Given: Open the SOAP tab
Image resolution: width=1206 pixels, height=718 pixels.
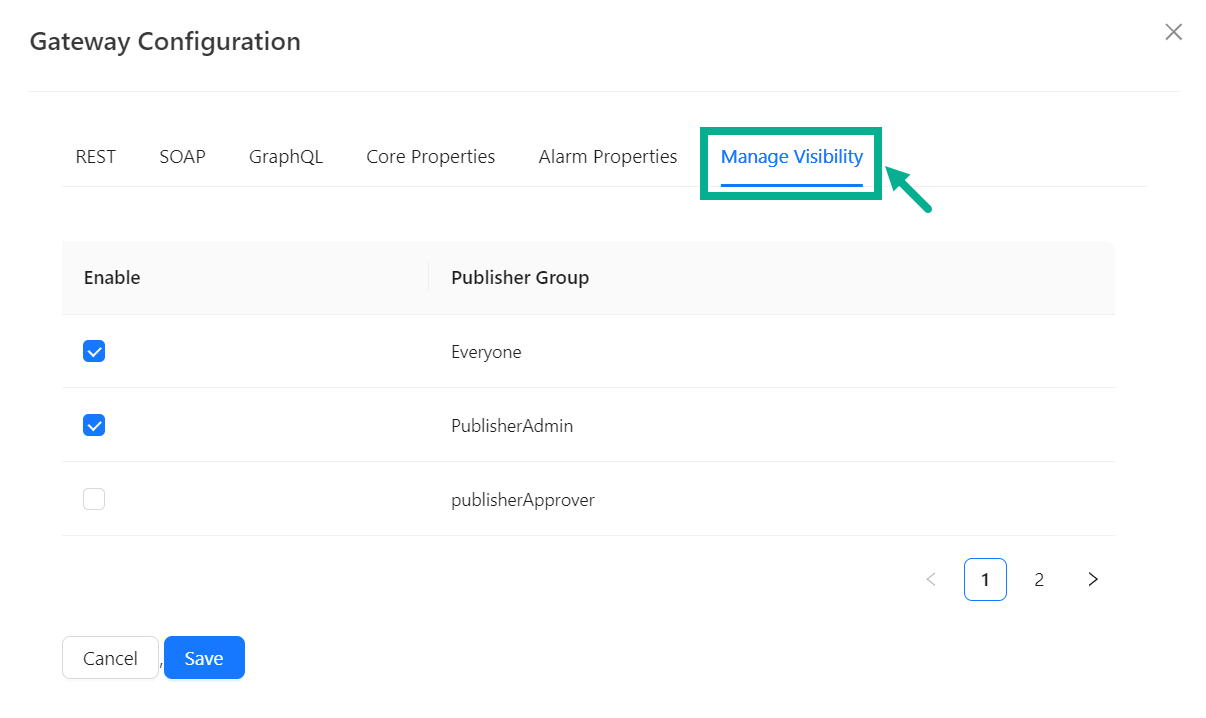Looking at the screenshot, I should tap(182, 157).
